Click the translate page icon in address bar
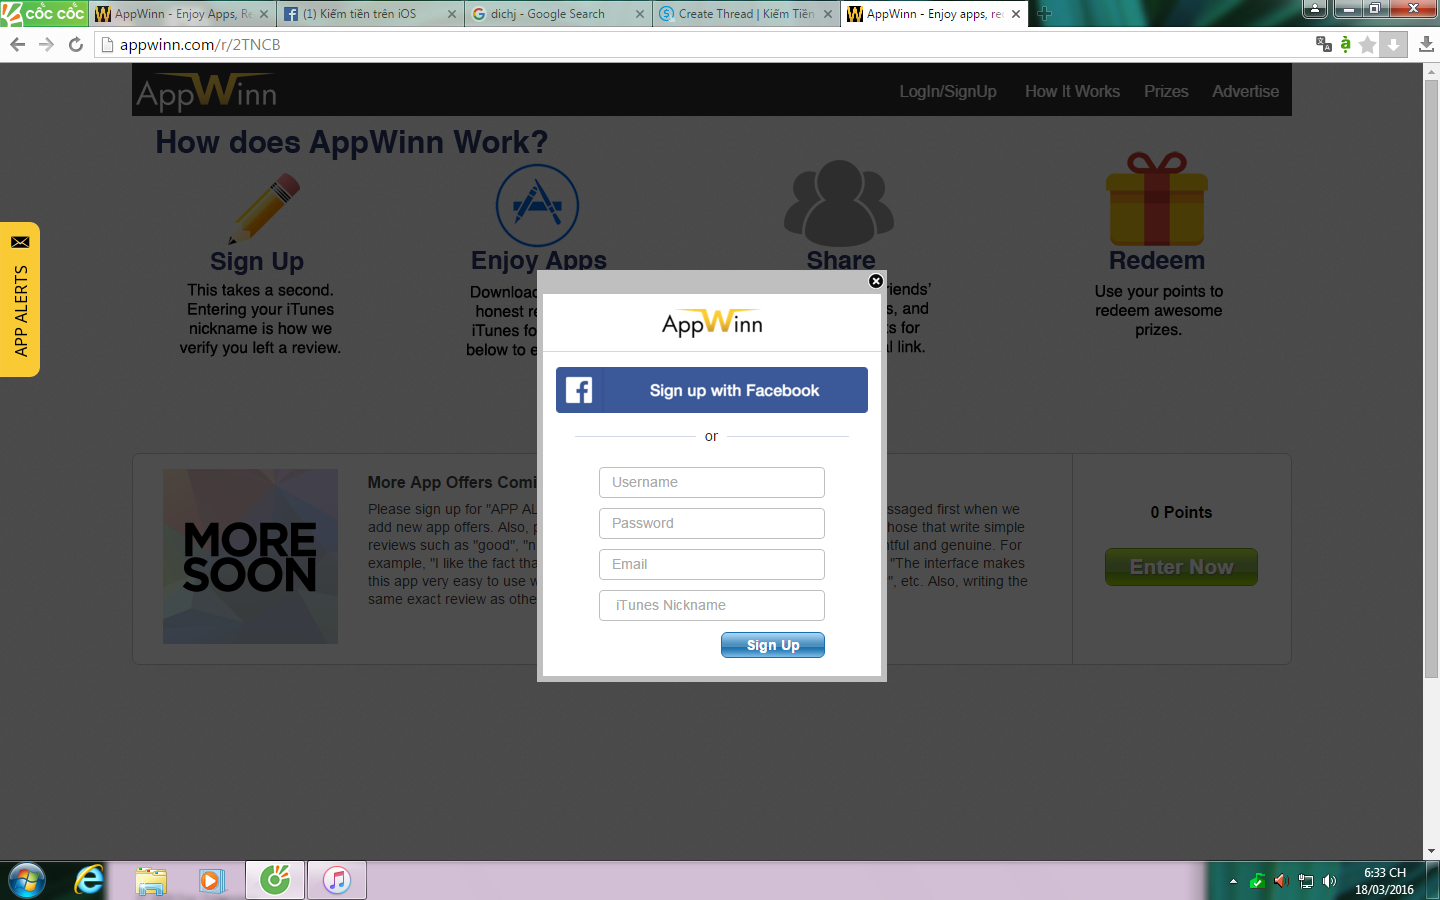 tap(1324, 44)
